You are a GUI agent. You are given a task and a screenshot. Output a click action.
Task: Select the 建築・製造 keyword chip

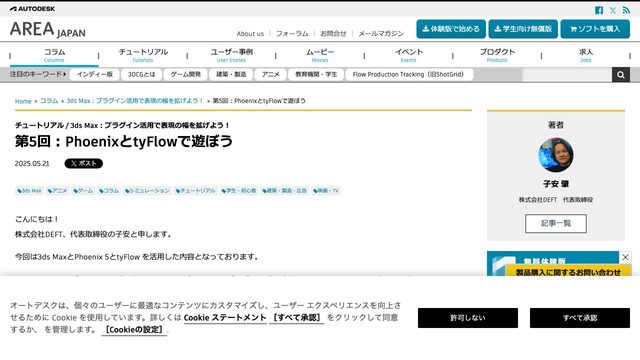click(x=231, y=74)
